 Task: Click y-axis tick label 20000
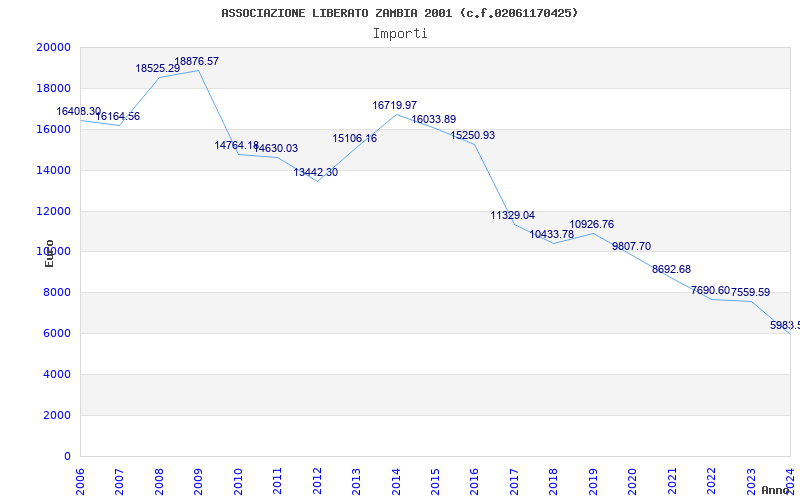(x=54, y=47)
